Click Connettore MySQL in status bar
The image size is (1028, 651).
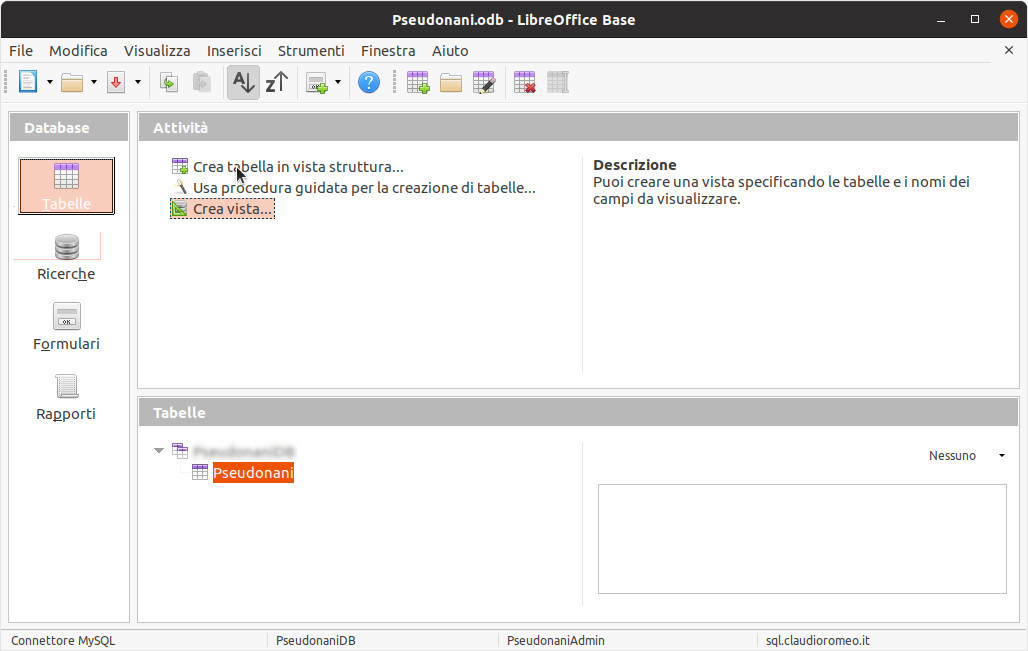point(63,641)
